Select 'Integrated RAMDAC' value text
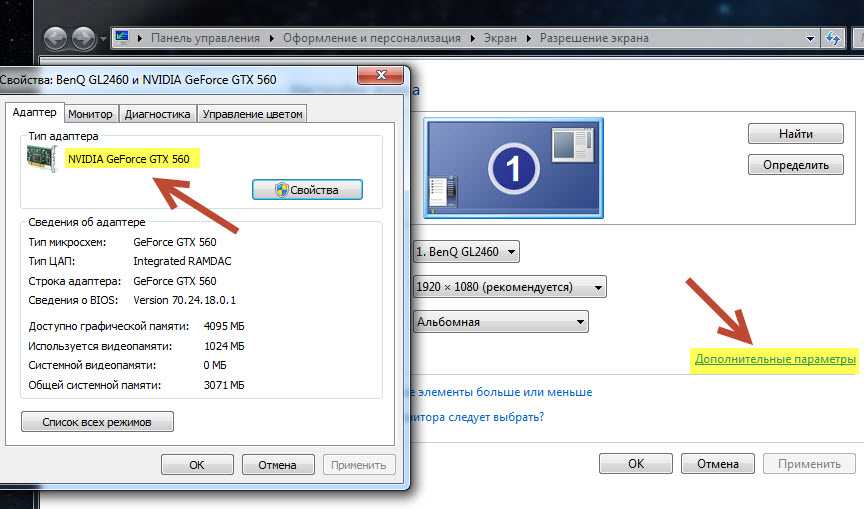This screenshot has height=509, width=864. pos(182,261)
